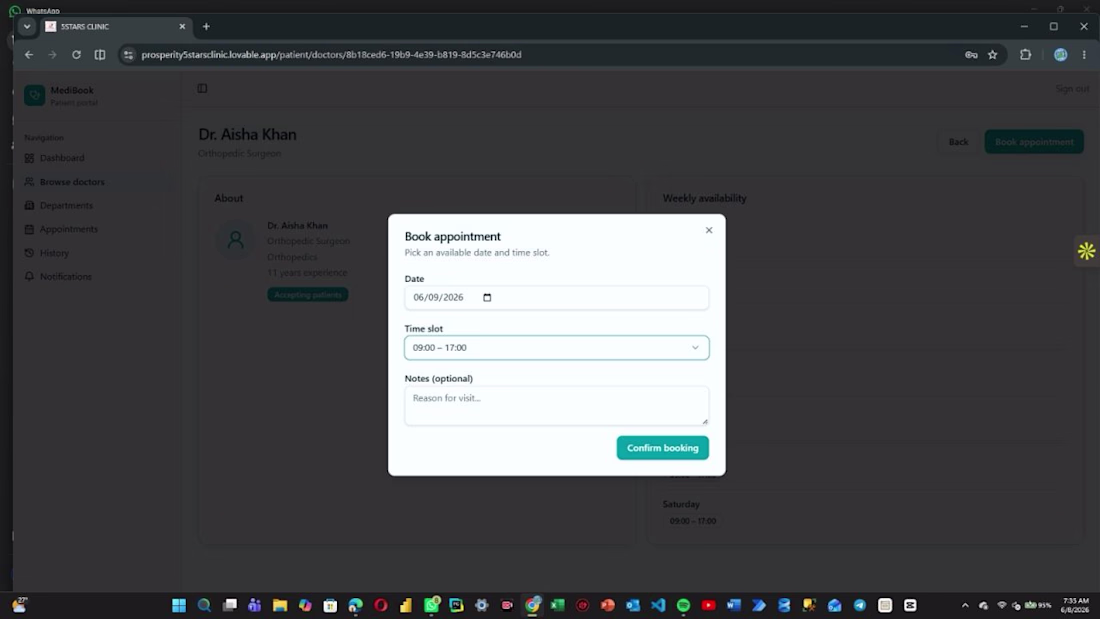Open the password manager key icon
Screen dimensions: 1100x619
click(x=971, y=55)
